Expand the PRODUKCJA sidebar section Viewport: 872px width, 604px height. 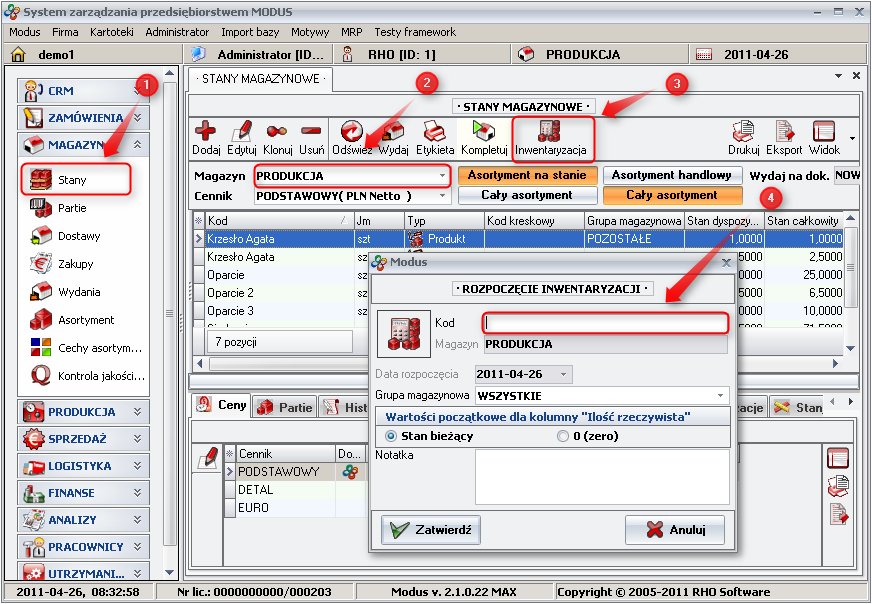tap(84, 411)
